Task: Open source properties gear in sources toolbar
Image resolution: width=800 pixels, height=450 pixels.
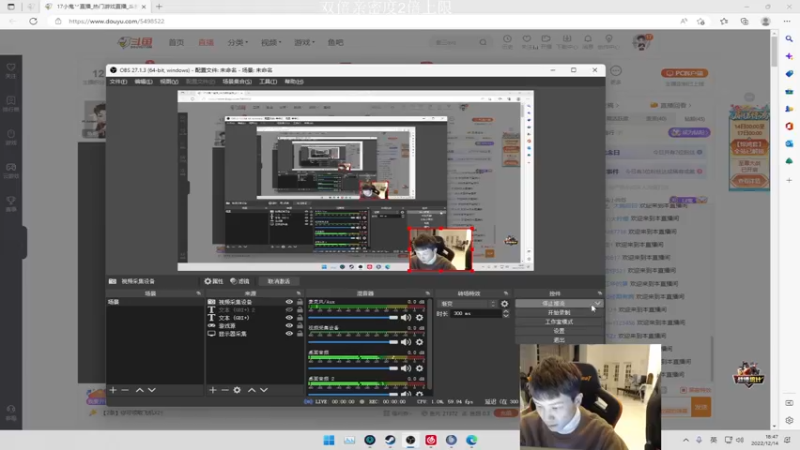Action: click(x=237, y=390)
